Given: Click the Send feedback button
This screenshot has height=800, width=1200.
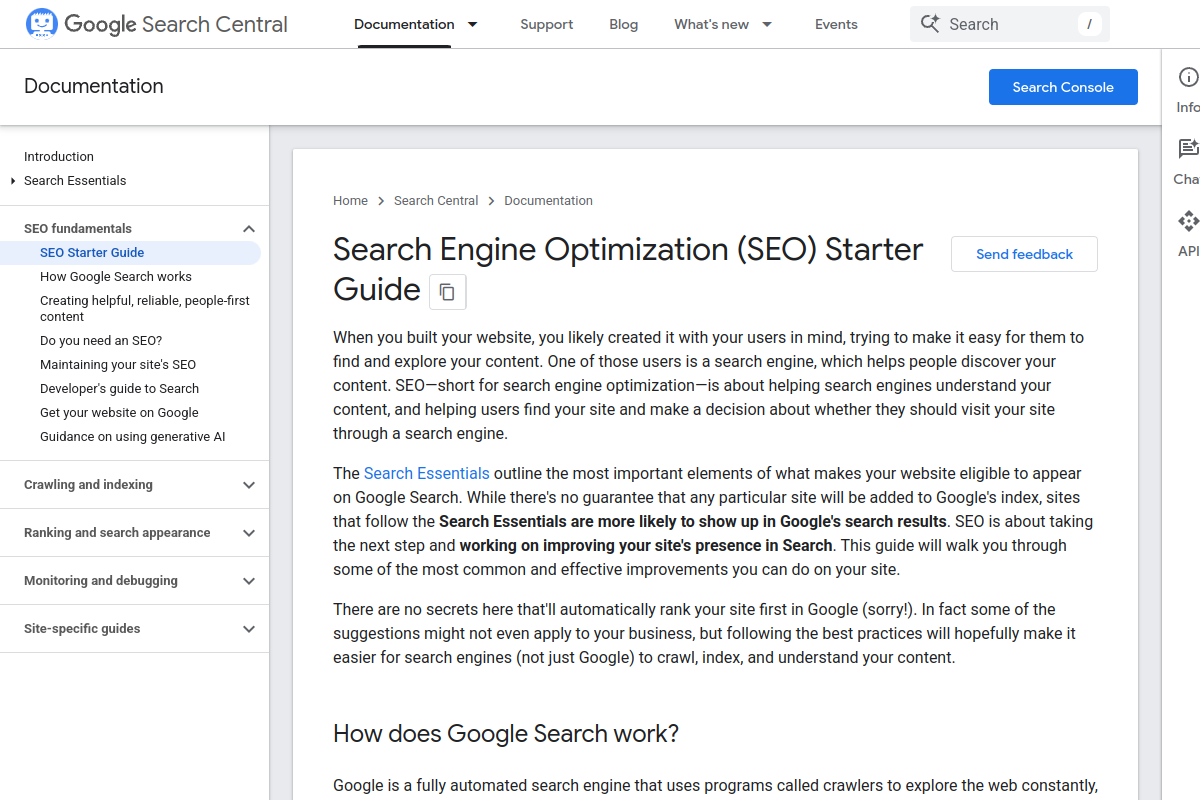Looking at the screenshot, I should (x=1024, y=254).
